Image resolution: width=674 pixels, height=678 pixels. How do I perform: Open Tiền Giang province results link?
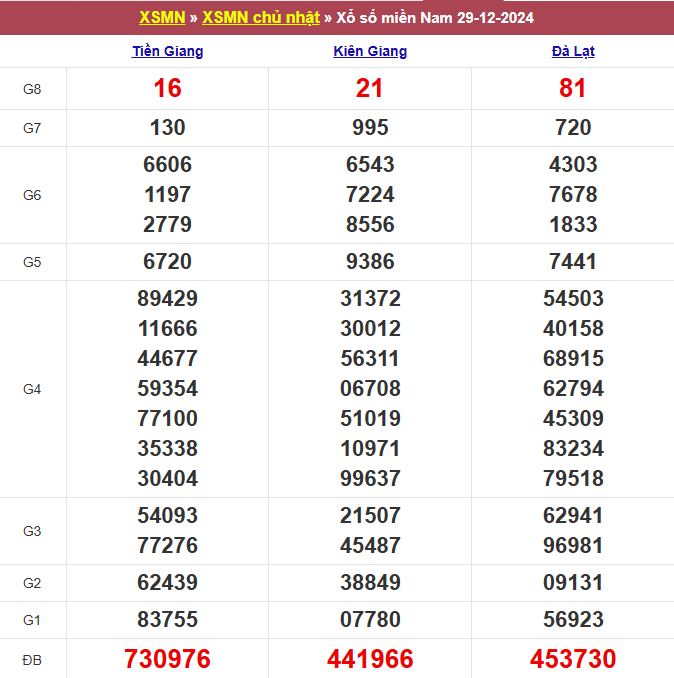tap(168, 51)
